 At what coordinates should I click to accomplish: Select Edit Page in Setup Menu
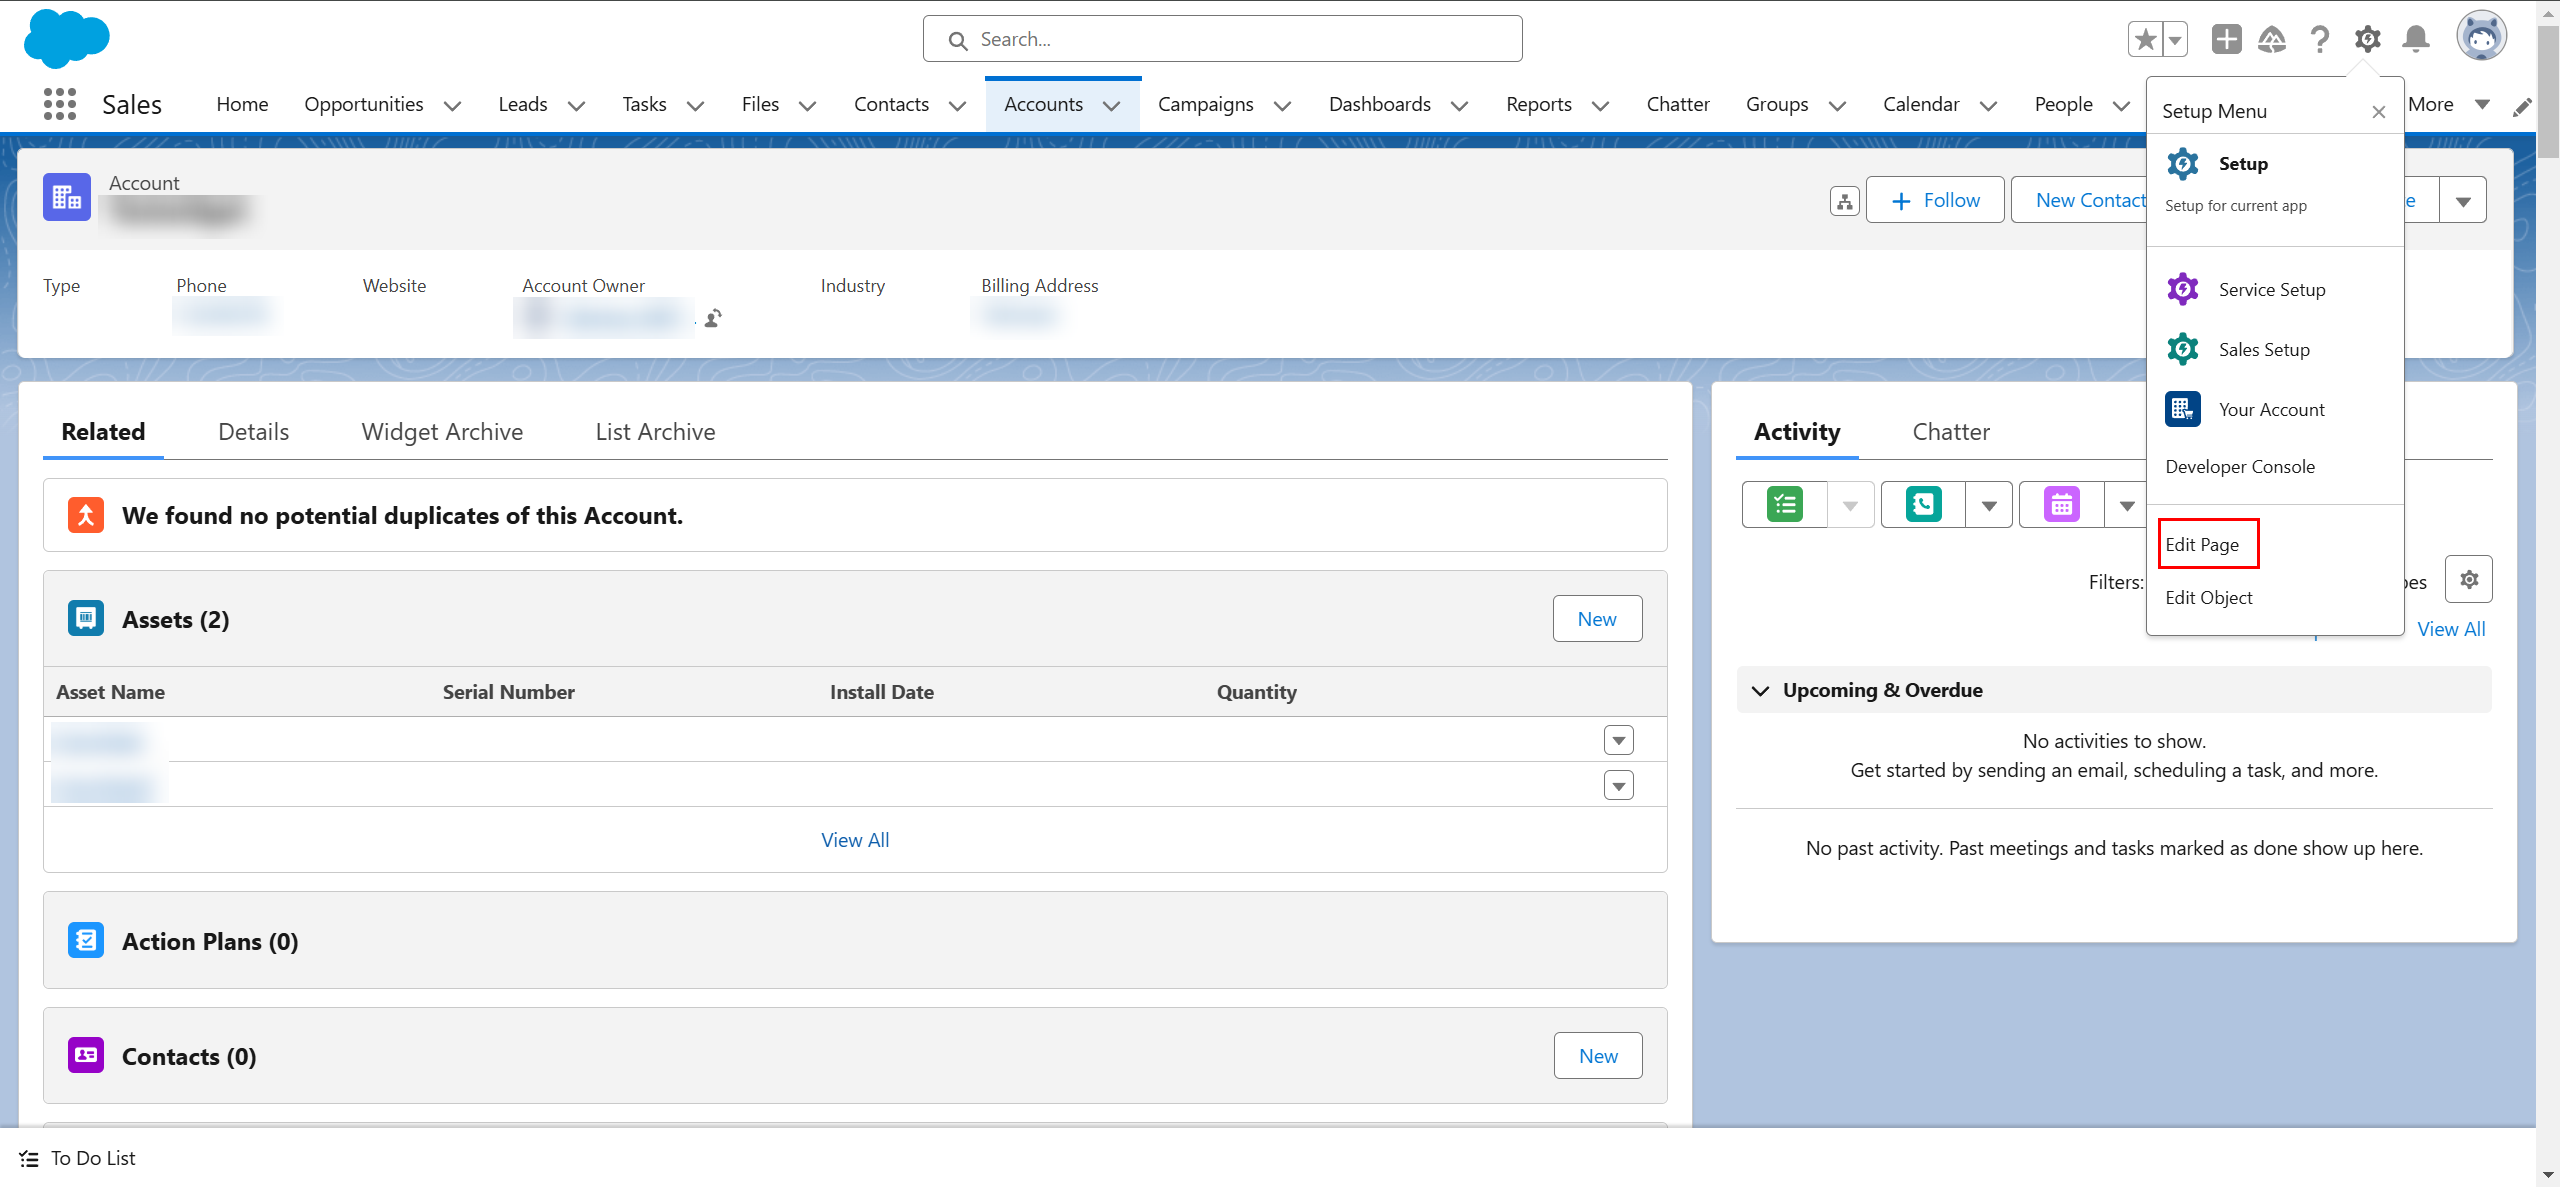[x=2202, y=545]
